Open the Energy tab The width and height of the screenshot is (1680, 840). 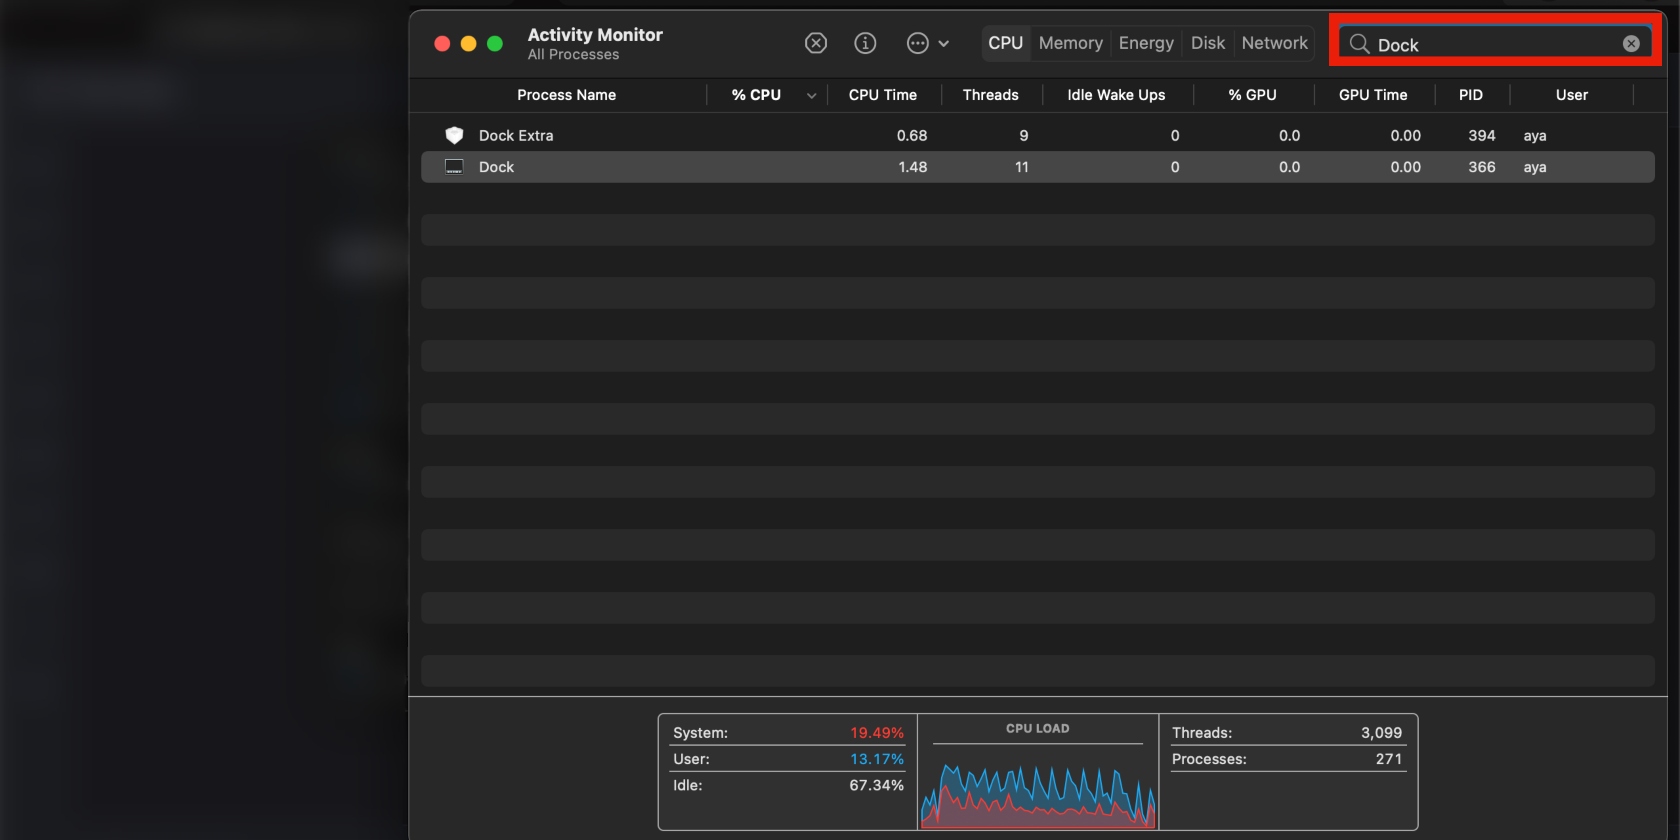pyautogui.click(x=1146, y=43)
